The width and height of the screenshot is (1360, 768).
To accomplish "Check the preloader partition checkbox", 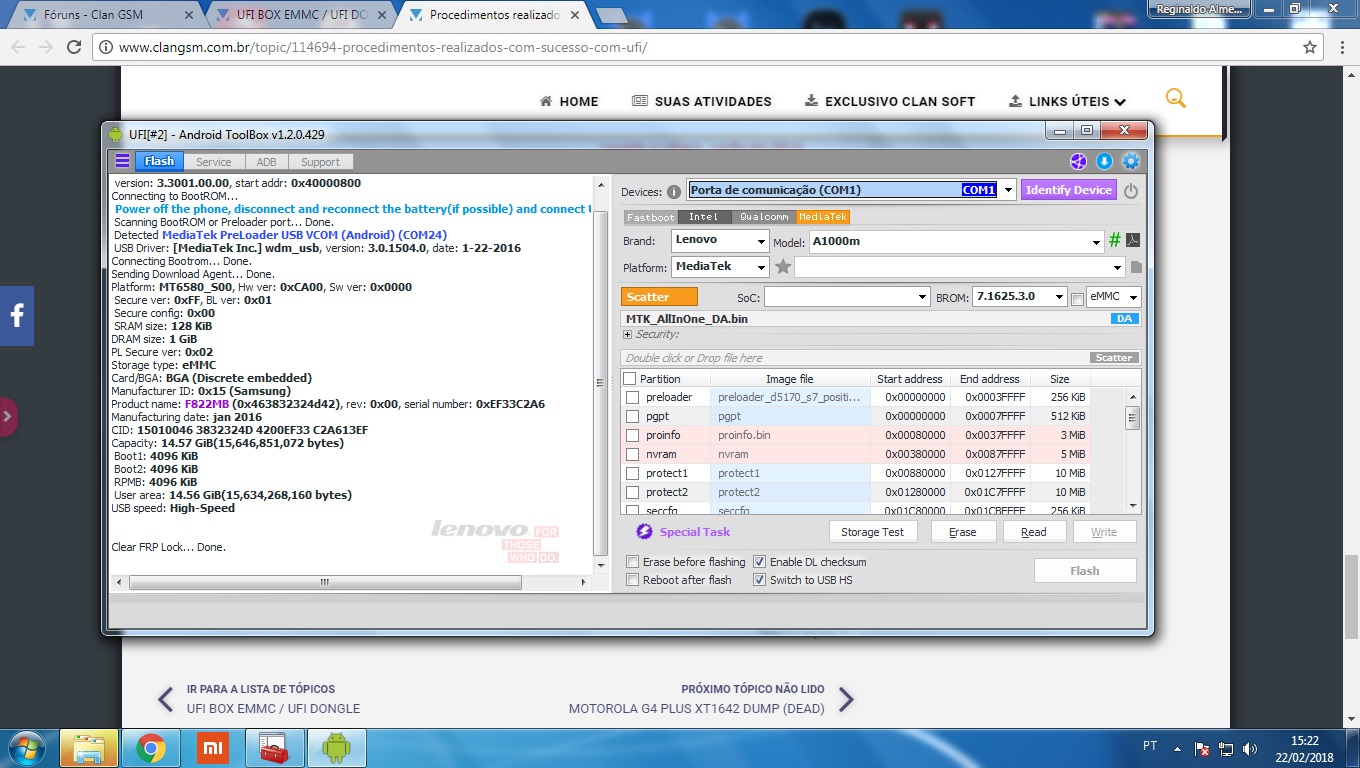I will point(632,397).
